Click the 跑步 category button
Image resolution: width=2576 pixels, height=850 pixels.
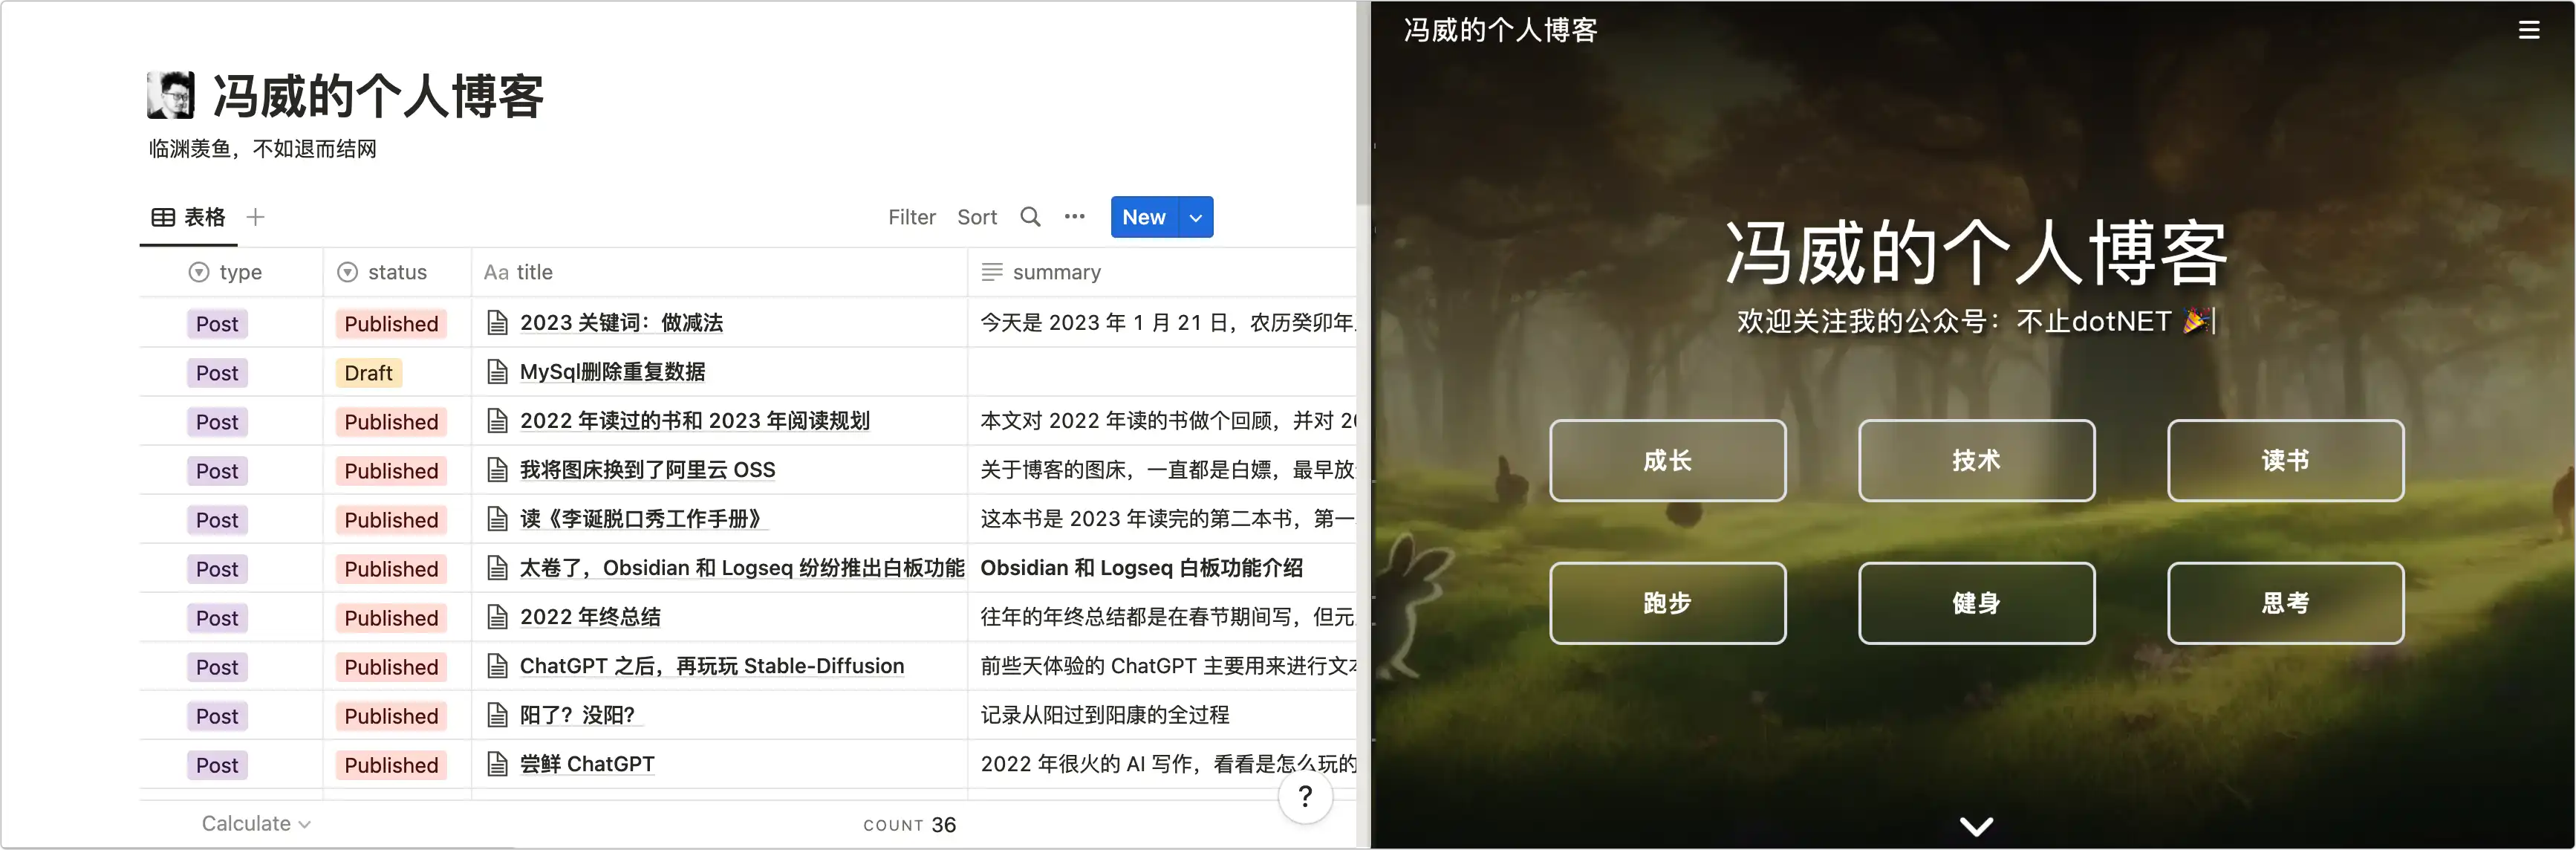1667,603
